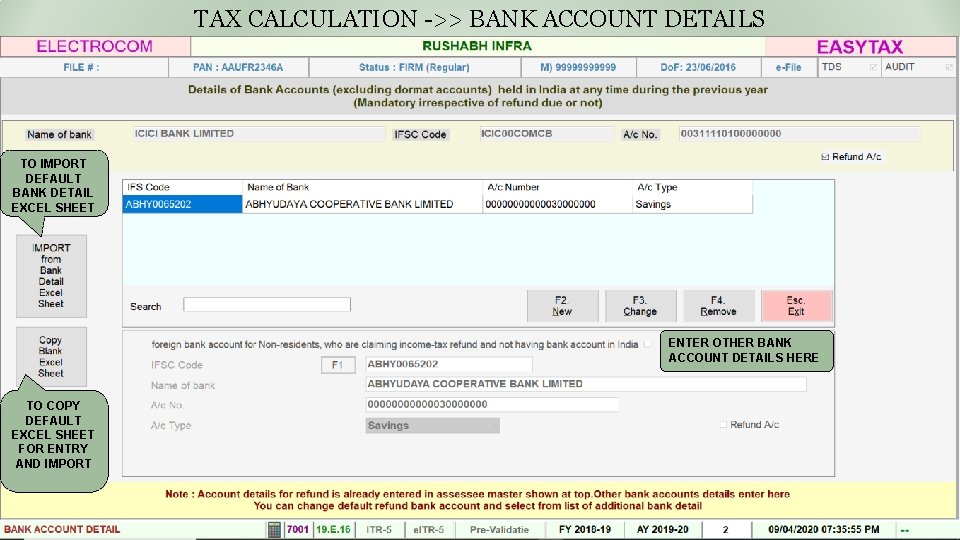The width and height of the screenshot is (960, 540).
Task: Click the F1 IFSC lookup button
Action: (338, 365)
